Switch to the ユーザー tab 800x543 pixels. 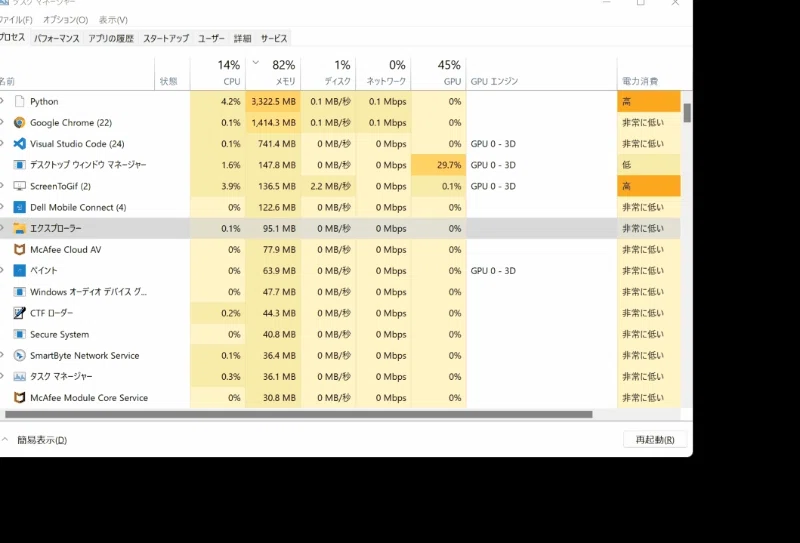click(211, 38)
